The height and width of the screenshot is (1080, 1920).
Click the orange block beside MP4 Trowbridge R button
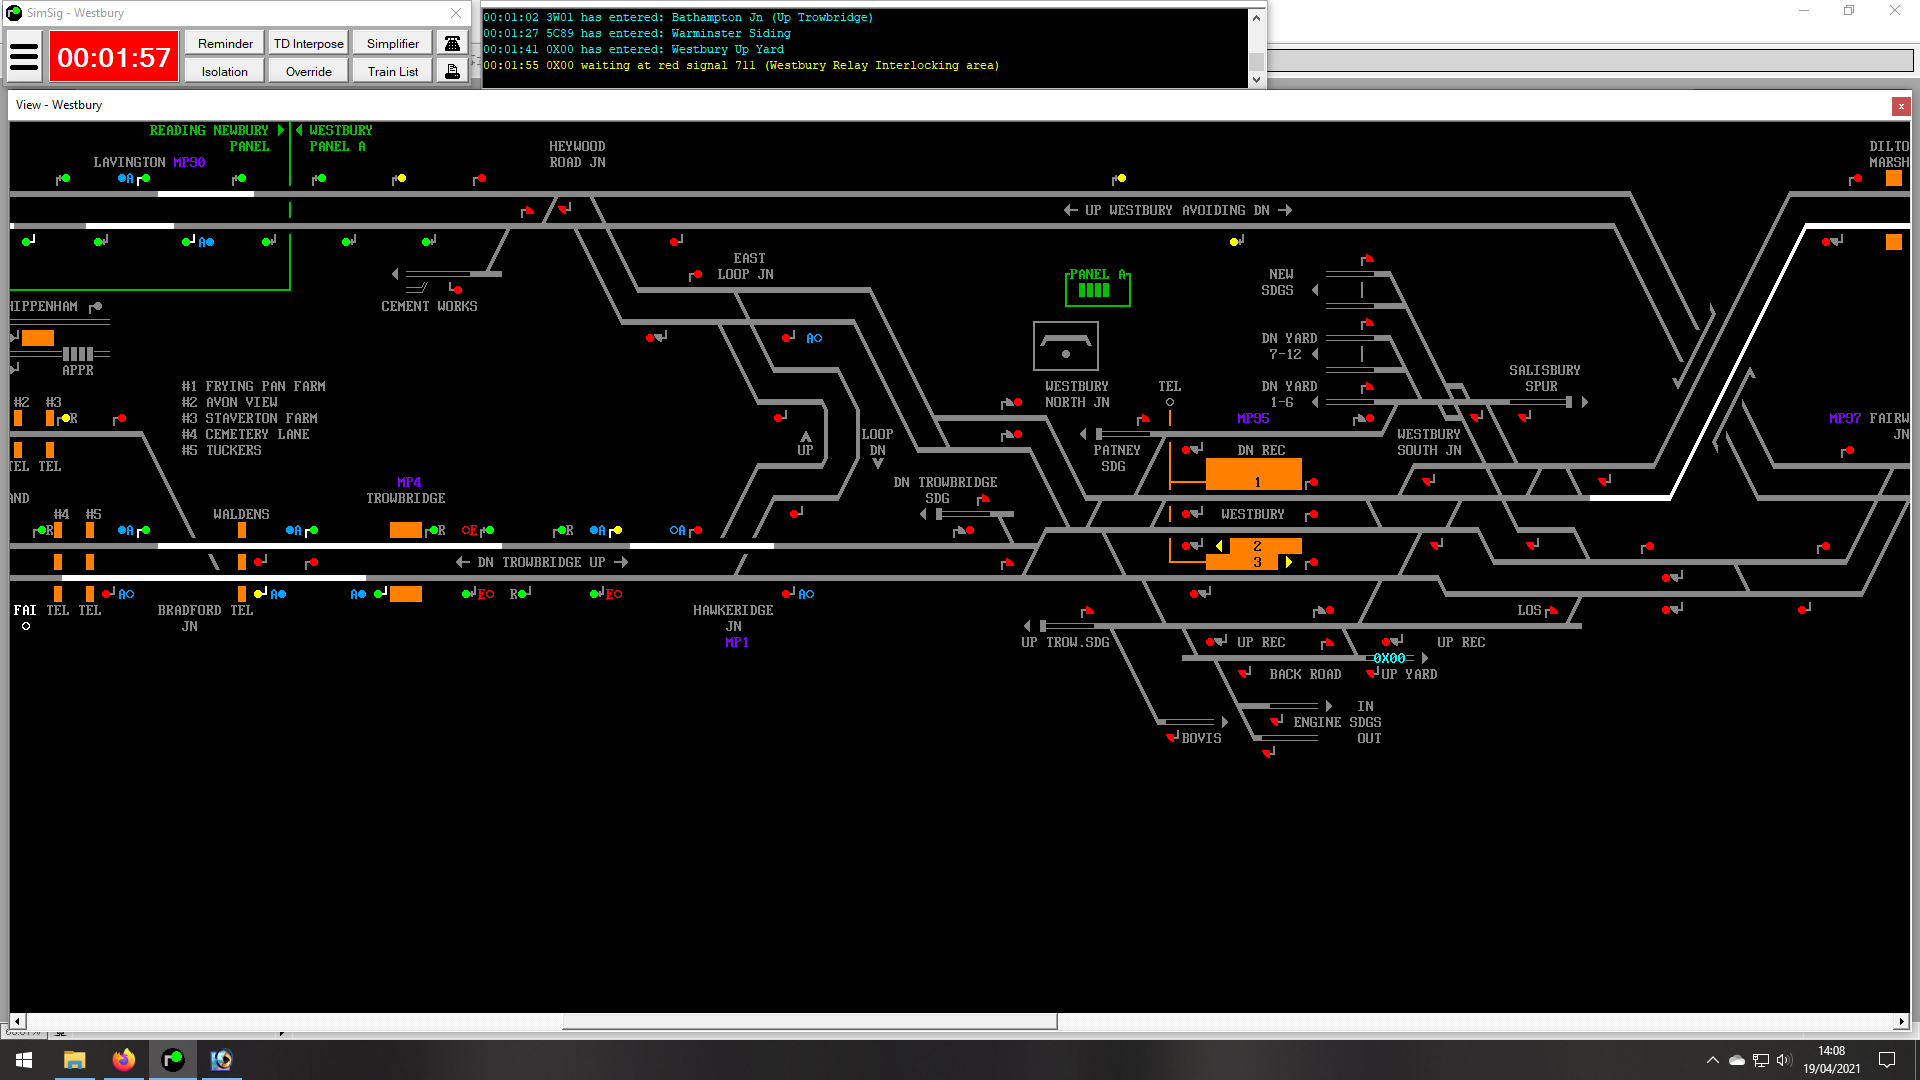406,530
